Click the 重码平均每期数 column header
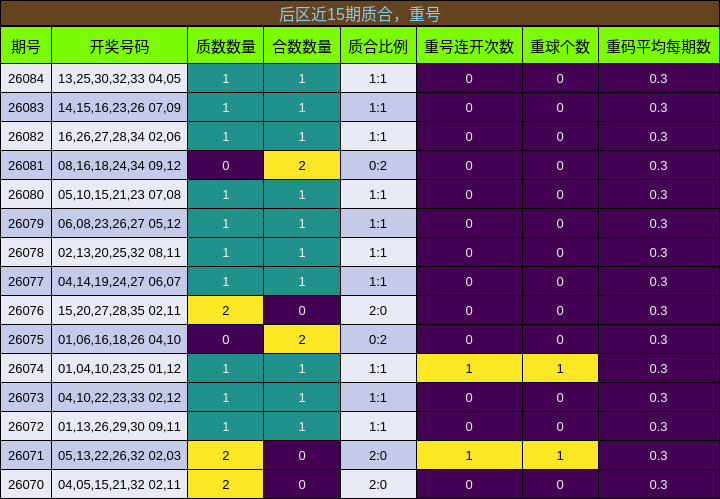The height and width of the screenshot is (499, 720). [658, 46]
